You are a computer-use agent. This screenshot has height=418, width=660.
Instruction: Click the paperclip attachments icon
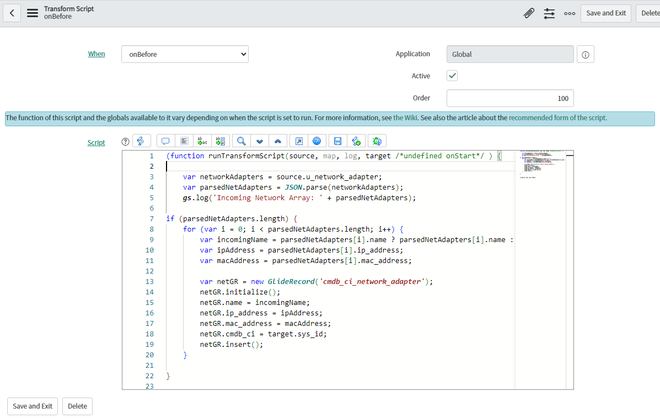click(x=529, y=13)
